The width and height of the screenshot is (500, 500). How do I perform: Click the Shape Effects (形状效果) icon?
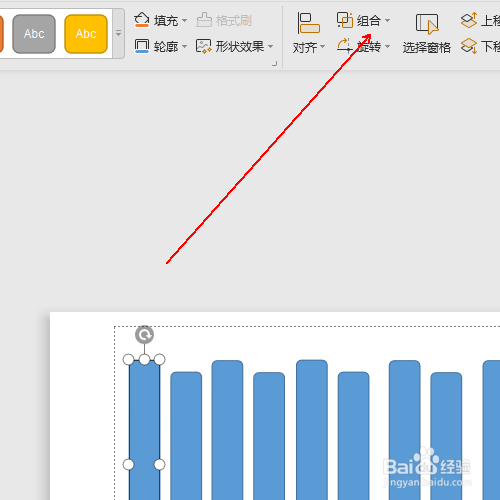(203, 46)
